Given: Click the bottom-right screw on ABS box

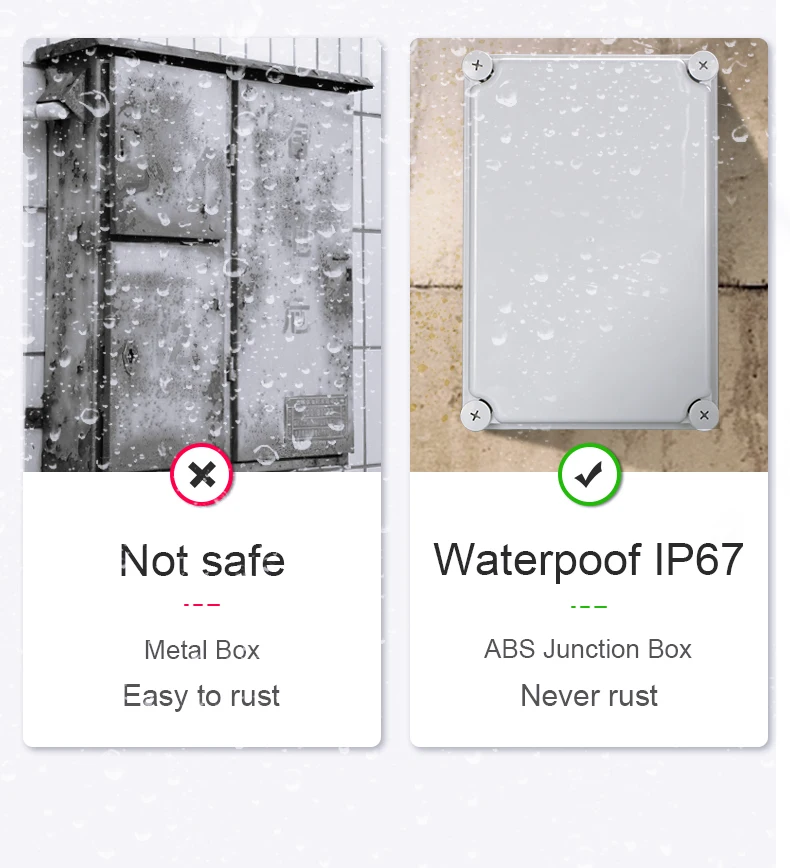Looking at the screenshot, I should coord(704,415).
